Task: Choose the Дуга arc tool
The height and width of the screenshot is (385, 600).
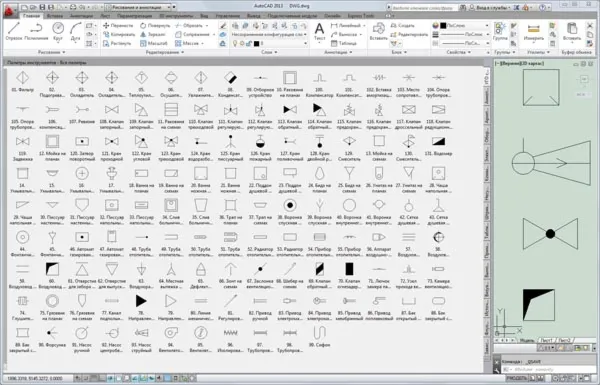Action: [x=75, y=31]
